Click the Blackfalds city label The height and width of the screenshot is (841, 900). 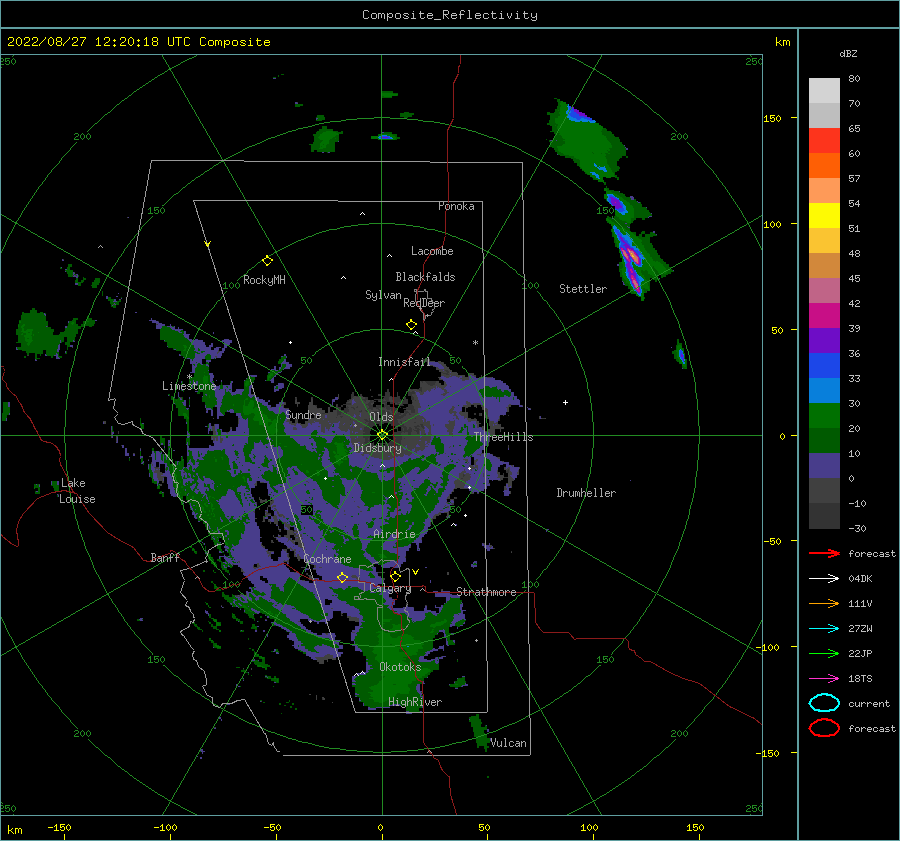pos(425,277)
